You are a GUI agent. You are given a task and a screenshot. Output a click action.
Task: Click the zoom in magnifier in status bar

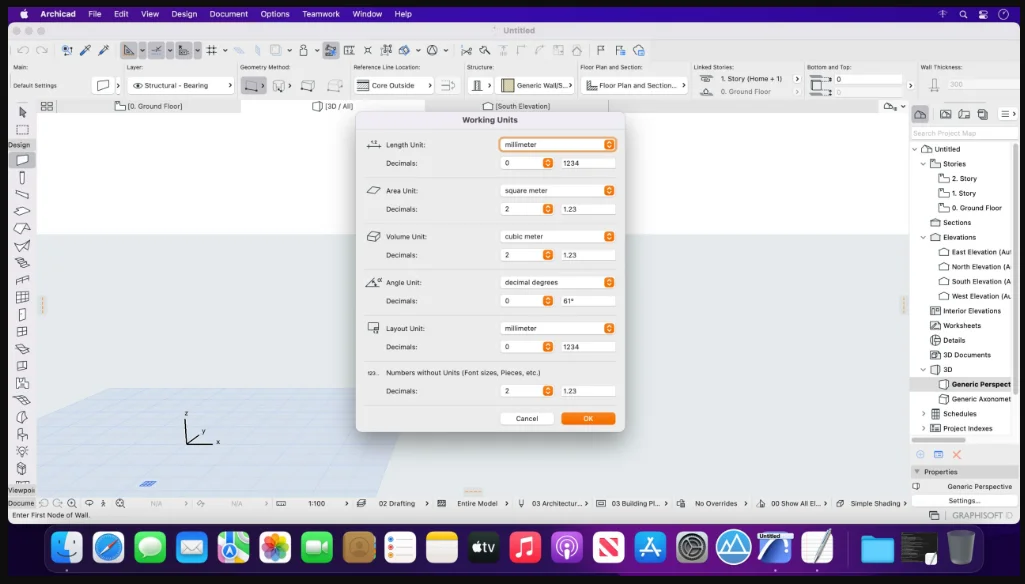click(72, 504)
